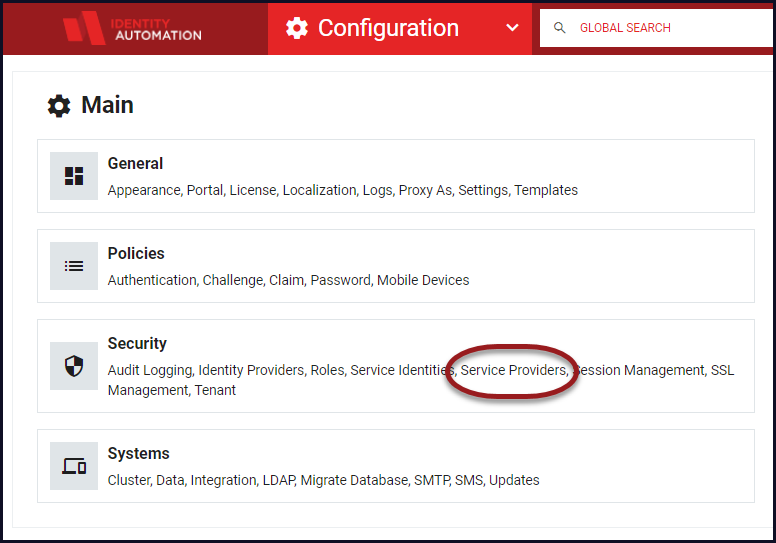Screen dimensions: 776x543
Task: Open Migrate Database under Systems
Action: coord(354,481)
